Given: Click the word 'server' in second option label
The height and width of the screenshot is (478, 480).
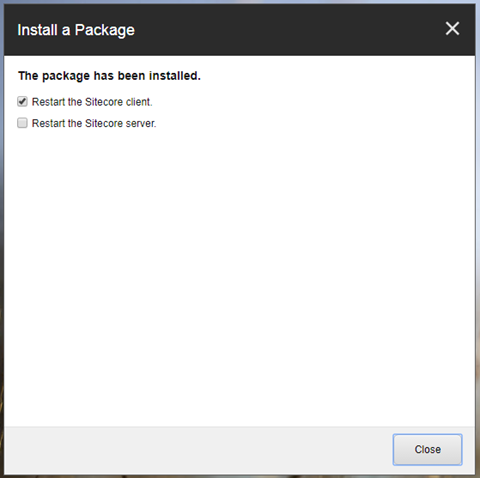Looking at the screenshot, I should click(141, 123).
